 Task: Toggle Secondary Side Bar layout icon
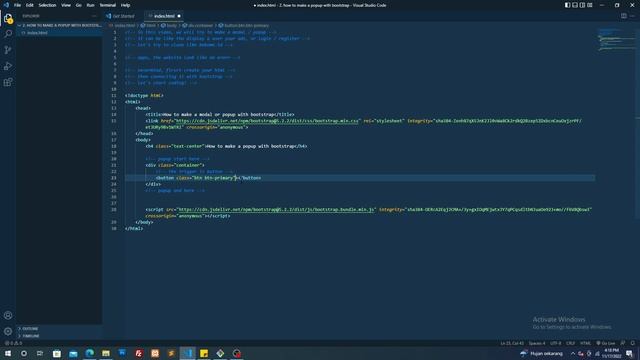click(x=582, y=5)
